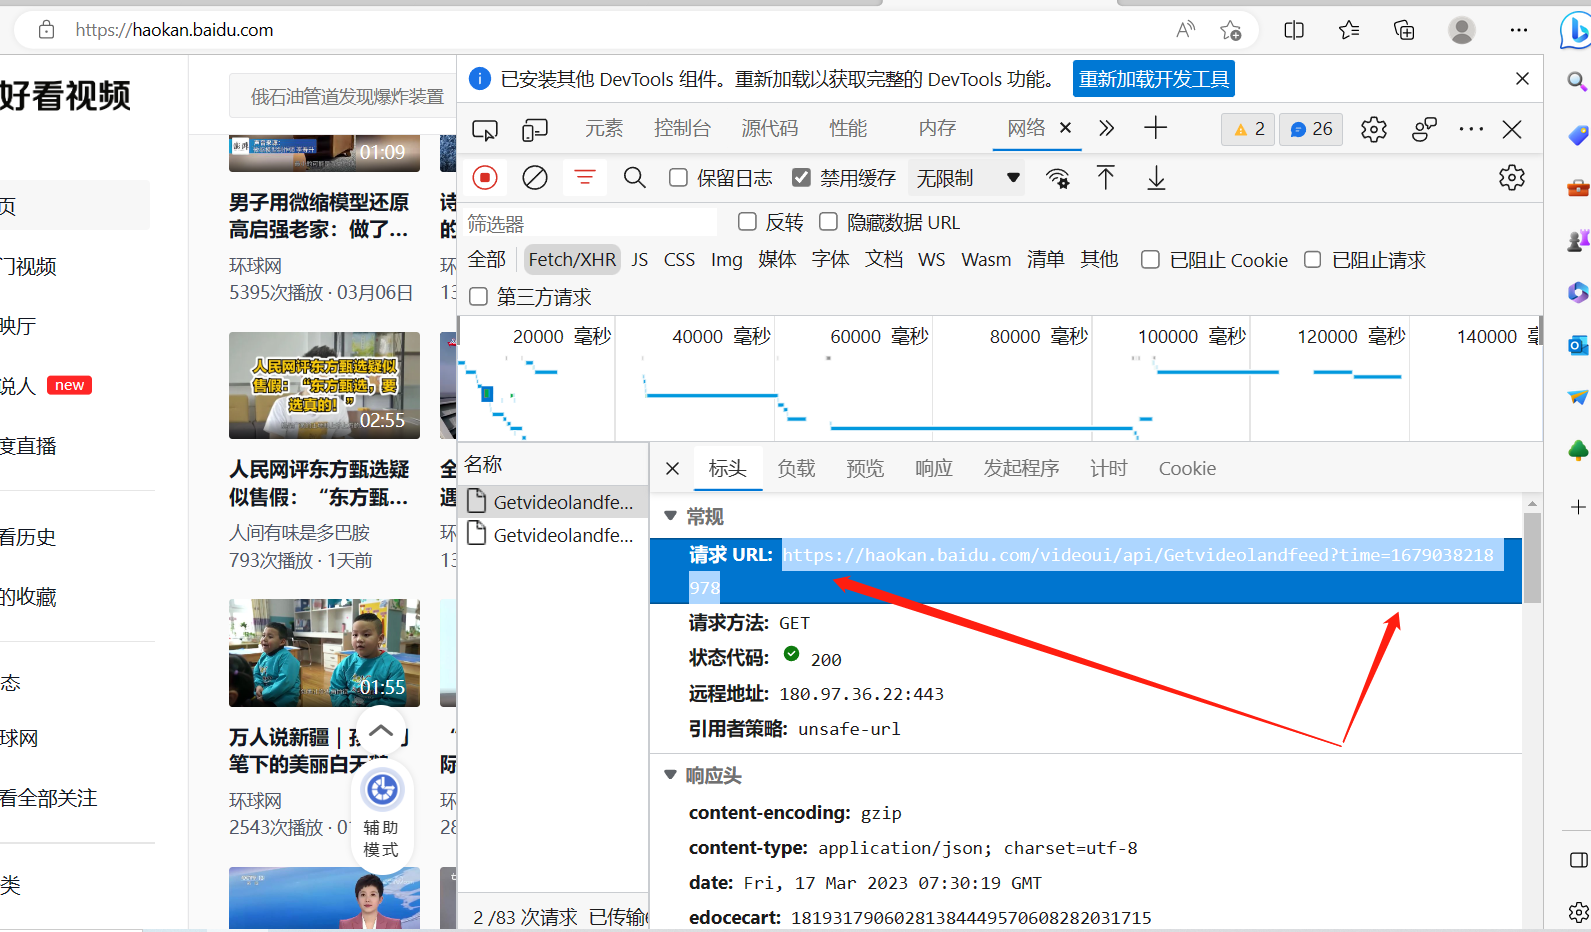Filter requests by JS type

click(640, 260)
